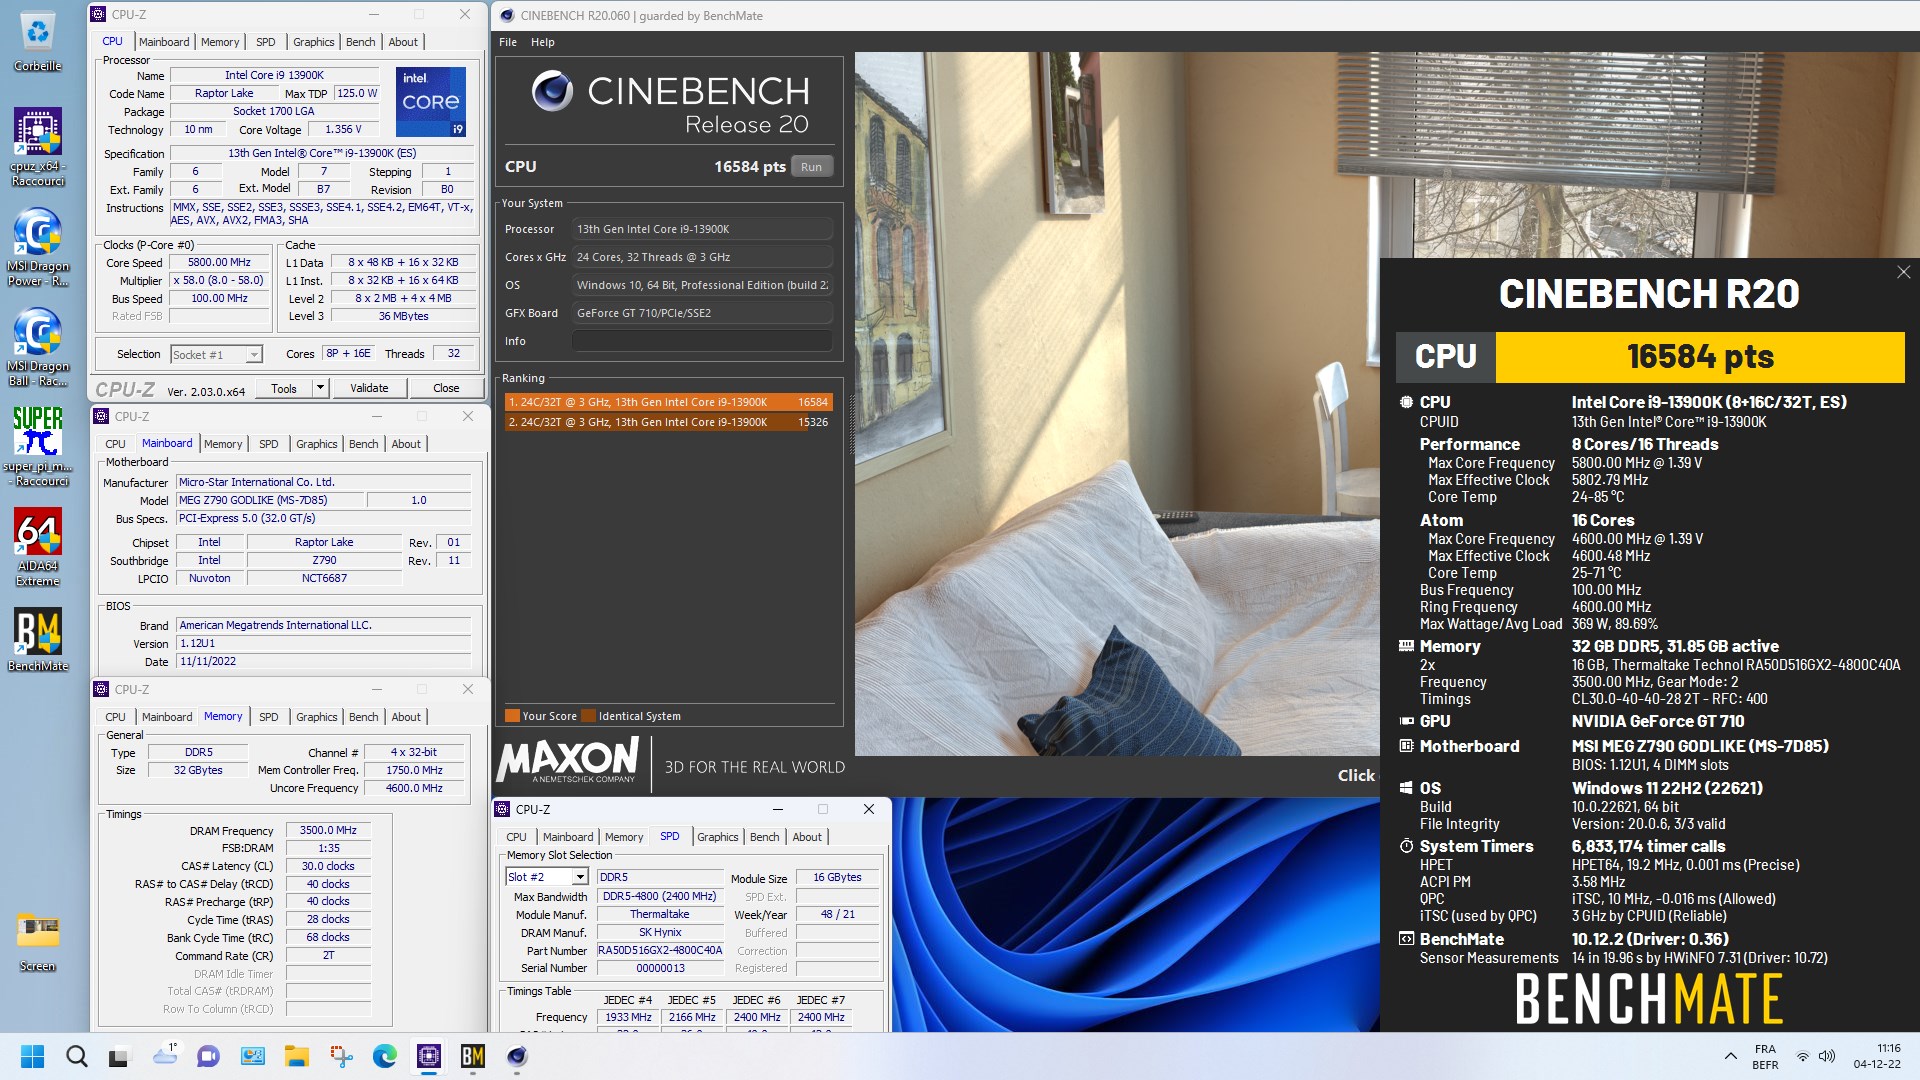Screen dimensions: 1920x1080
Task: Open the Help menu in Cinebench
Action: 542,42
